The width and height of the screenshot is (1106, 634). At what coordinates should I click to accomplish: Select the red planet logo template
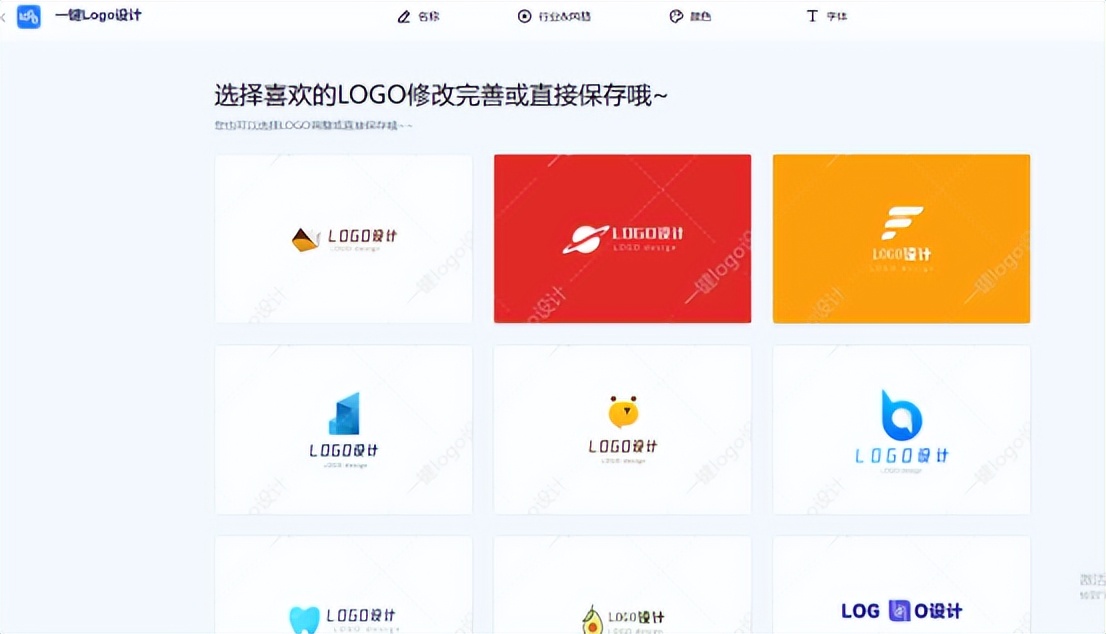(622, 238)
